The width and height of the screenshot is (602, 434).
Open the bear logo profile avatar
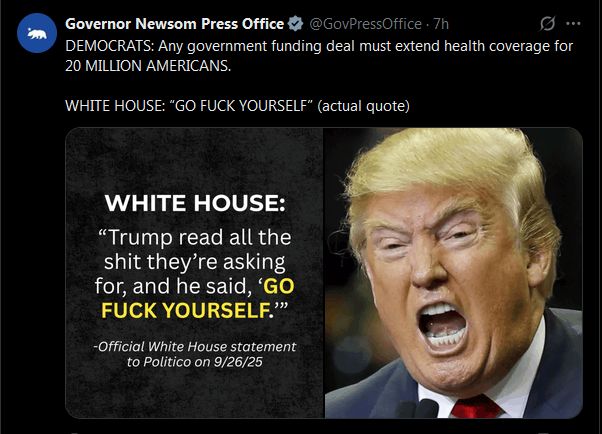[x=37, y=33]
